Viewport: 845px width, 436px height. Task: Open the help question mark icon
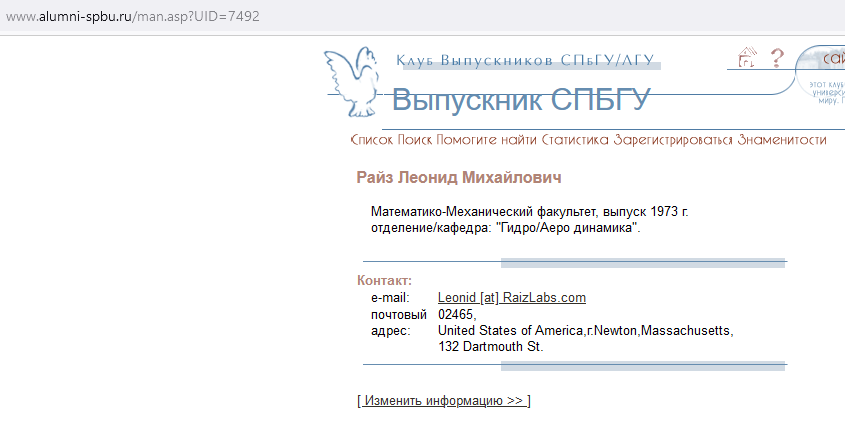point(776,58)
